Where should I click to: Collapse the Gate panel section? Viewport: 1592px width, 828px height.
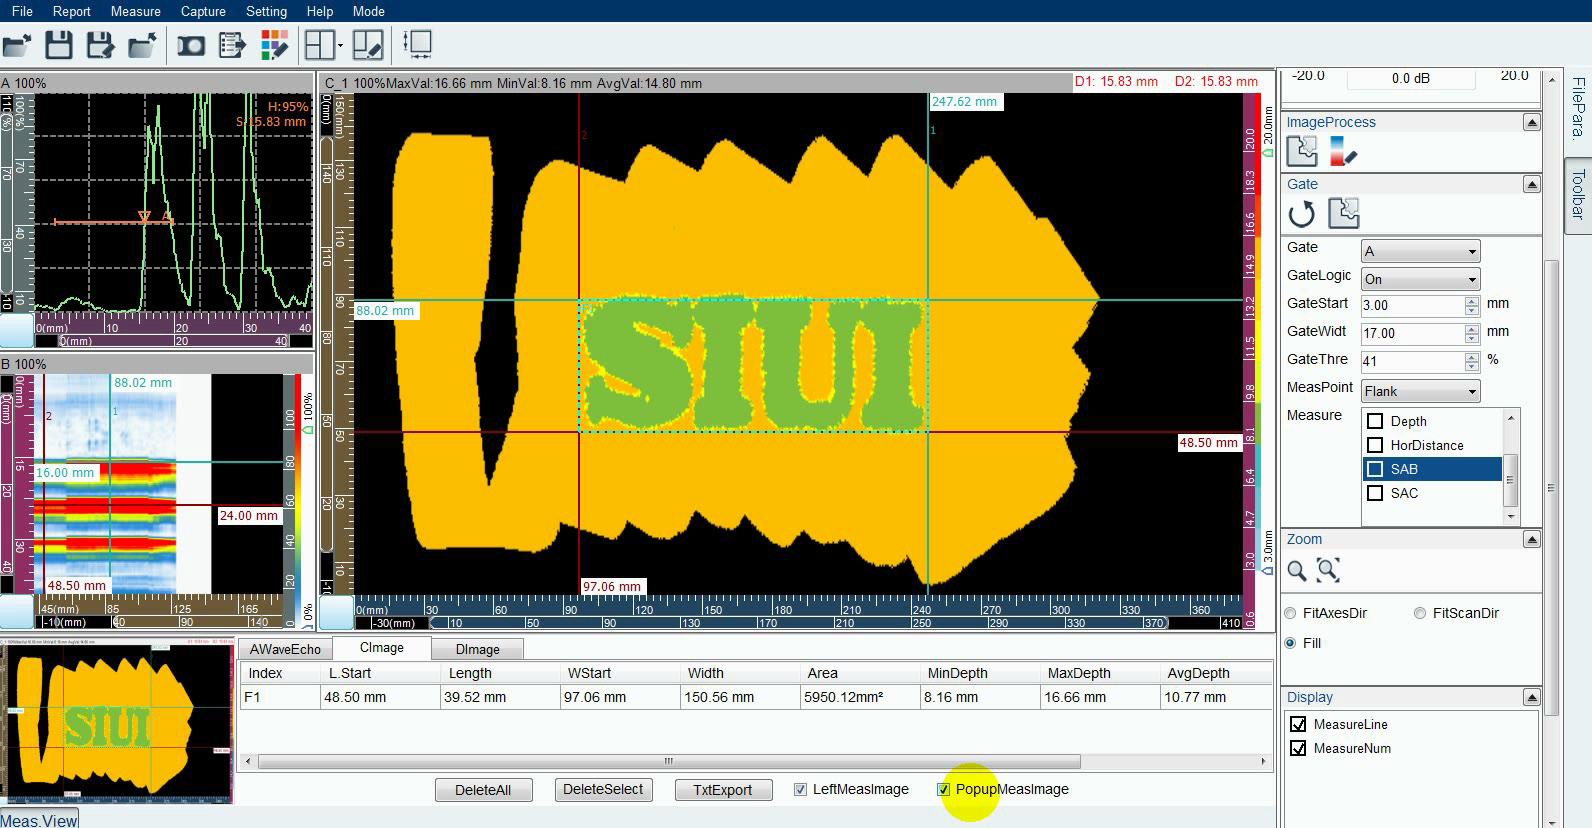[x=1531, y=184]
